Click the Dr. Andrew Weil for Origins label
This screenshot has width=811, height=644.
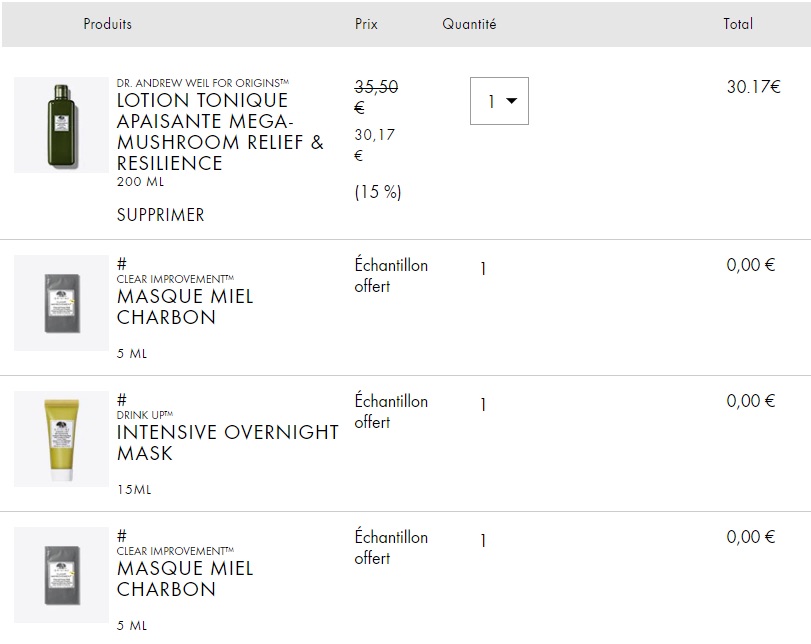203,83
